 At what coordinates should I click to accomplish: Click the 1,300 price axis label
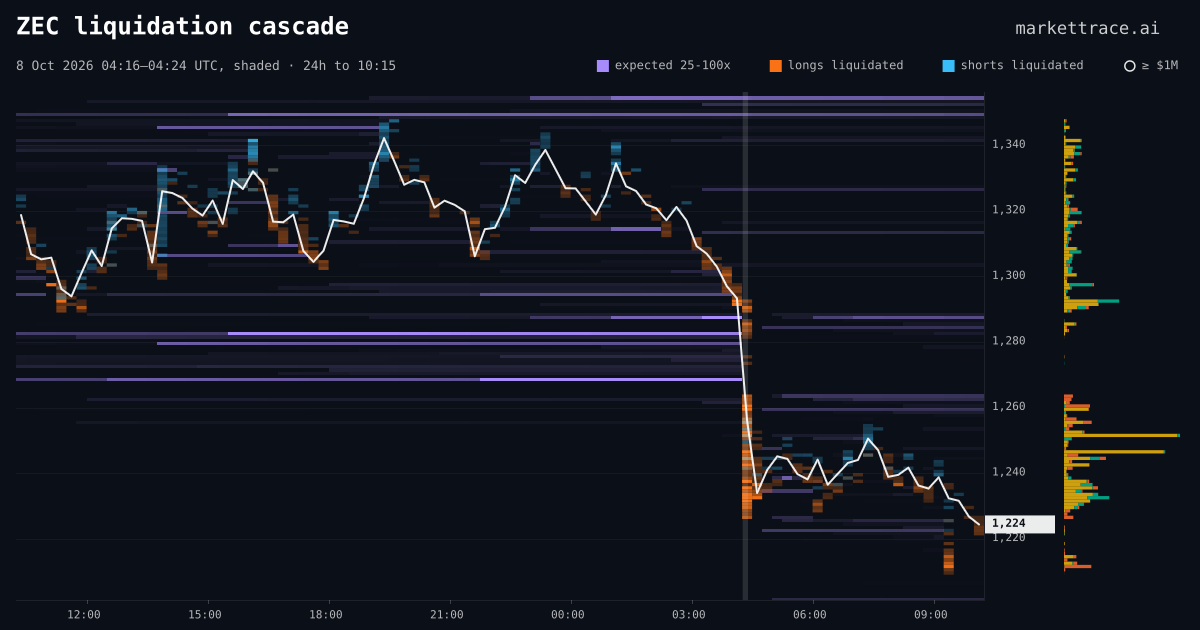pos(1009,275)
